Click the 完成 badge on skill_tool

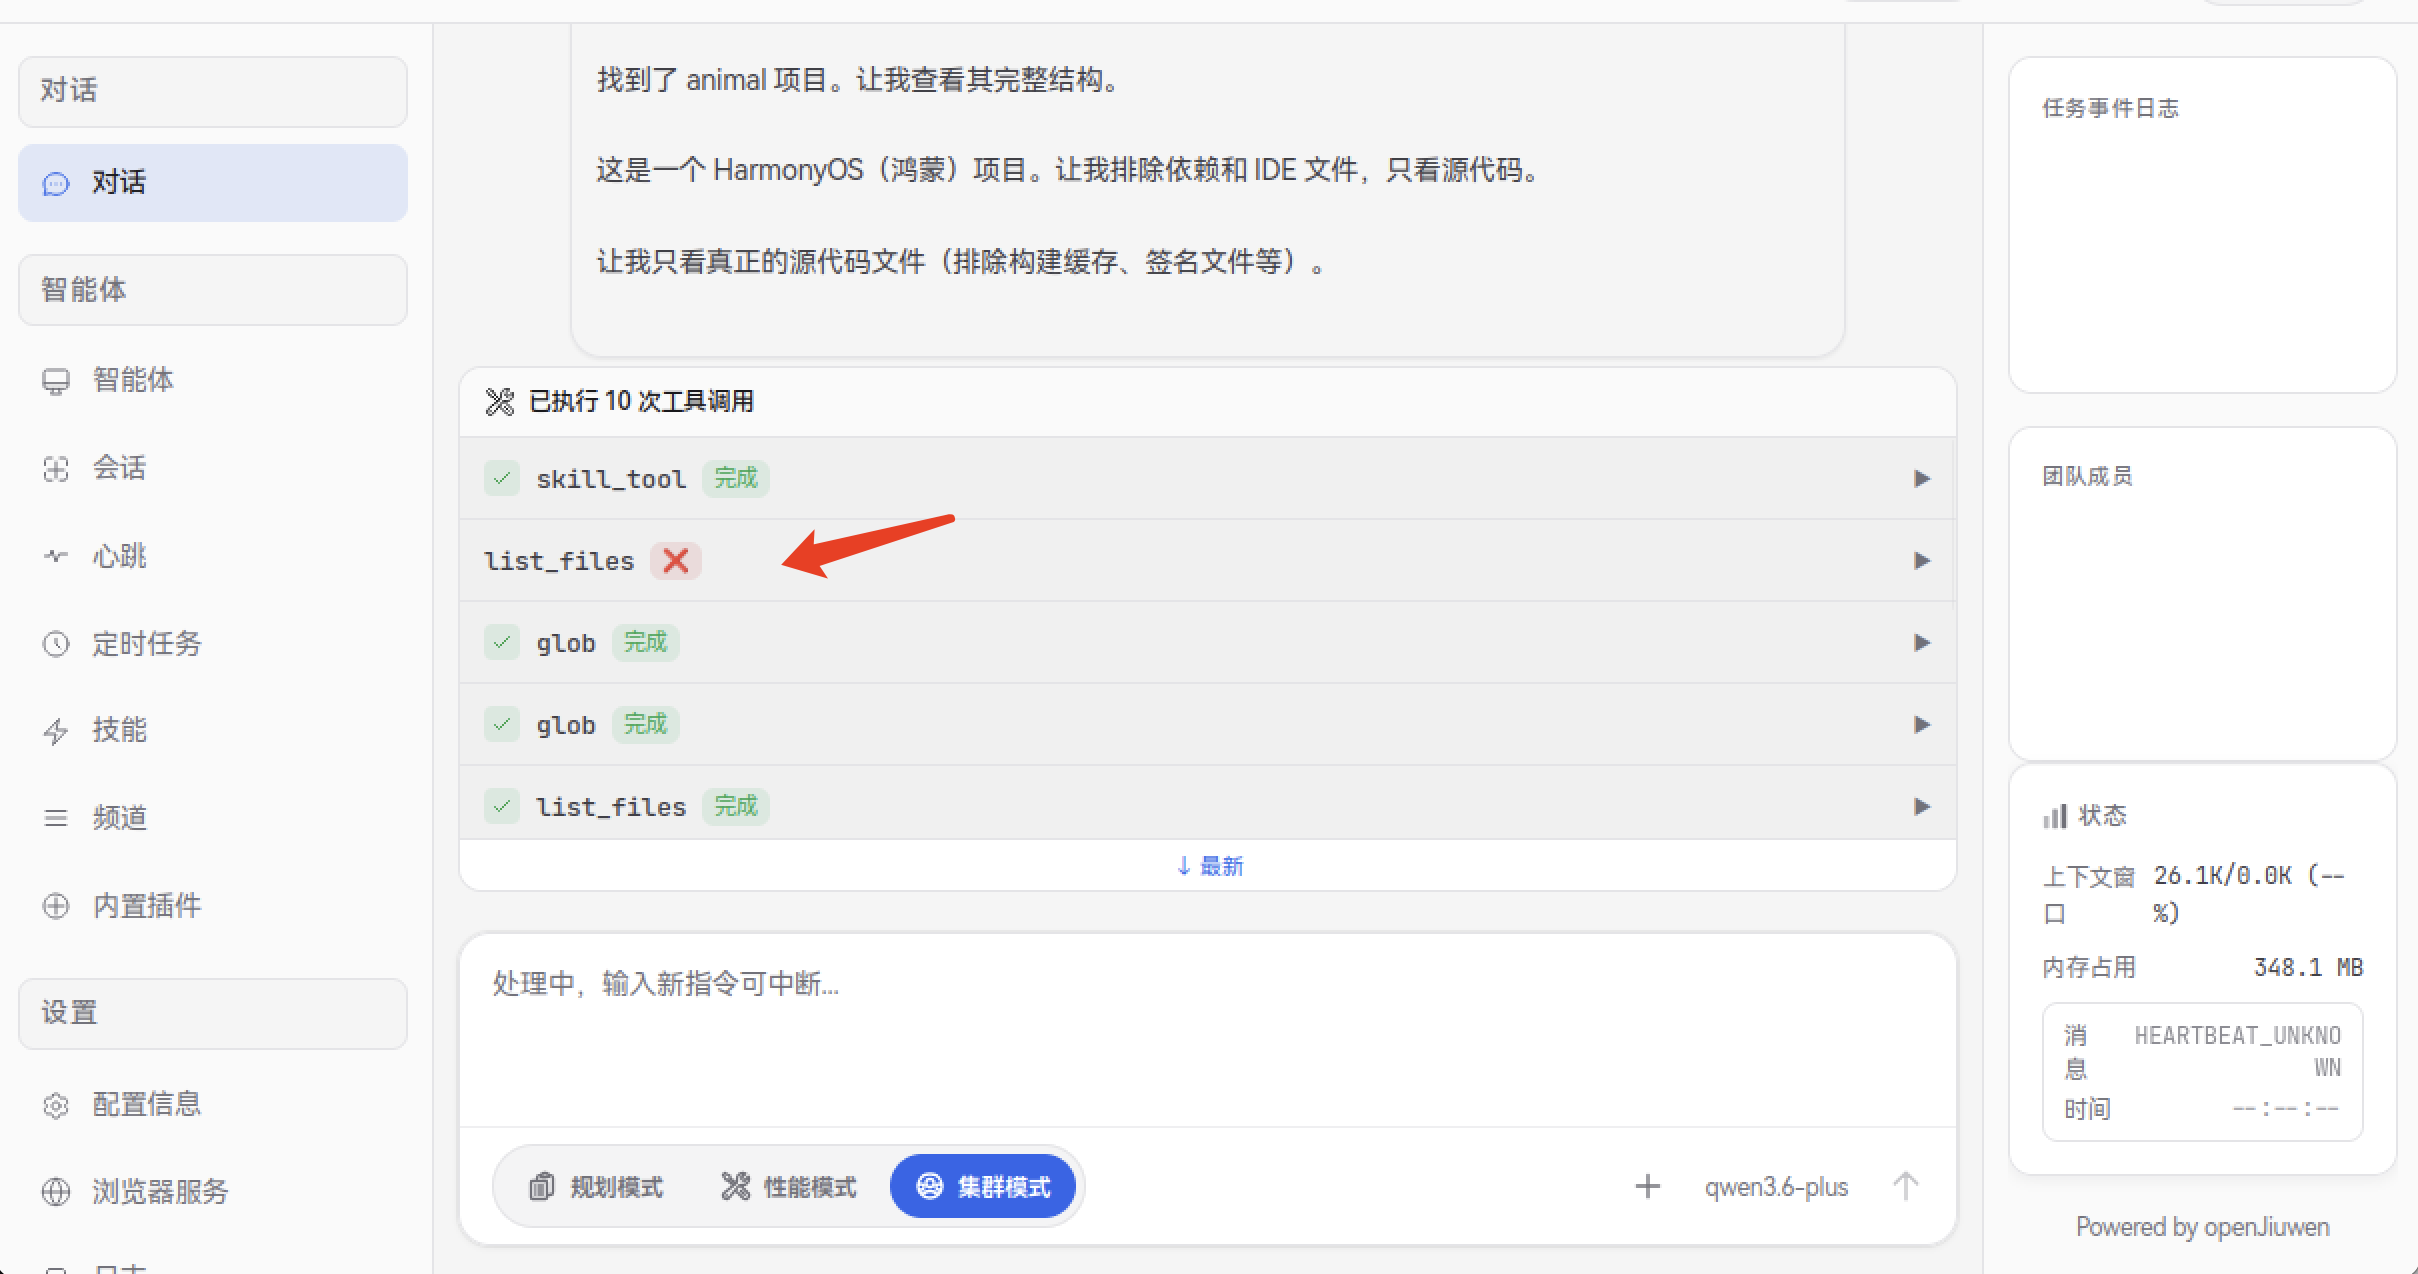point(736,479)
